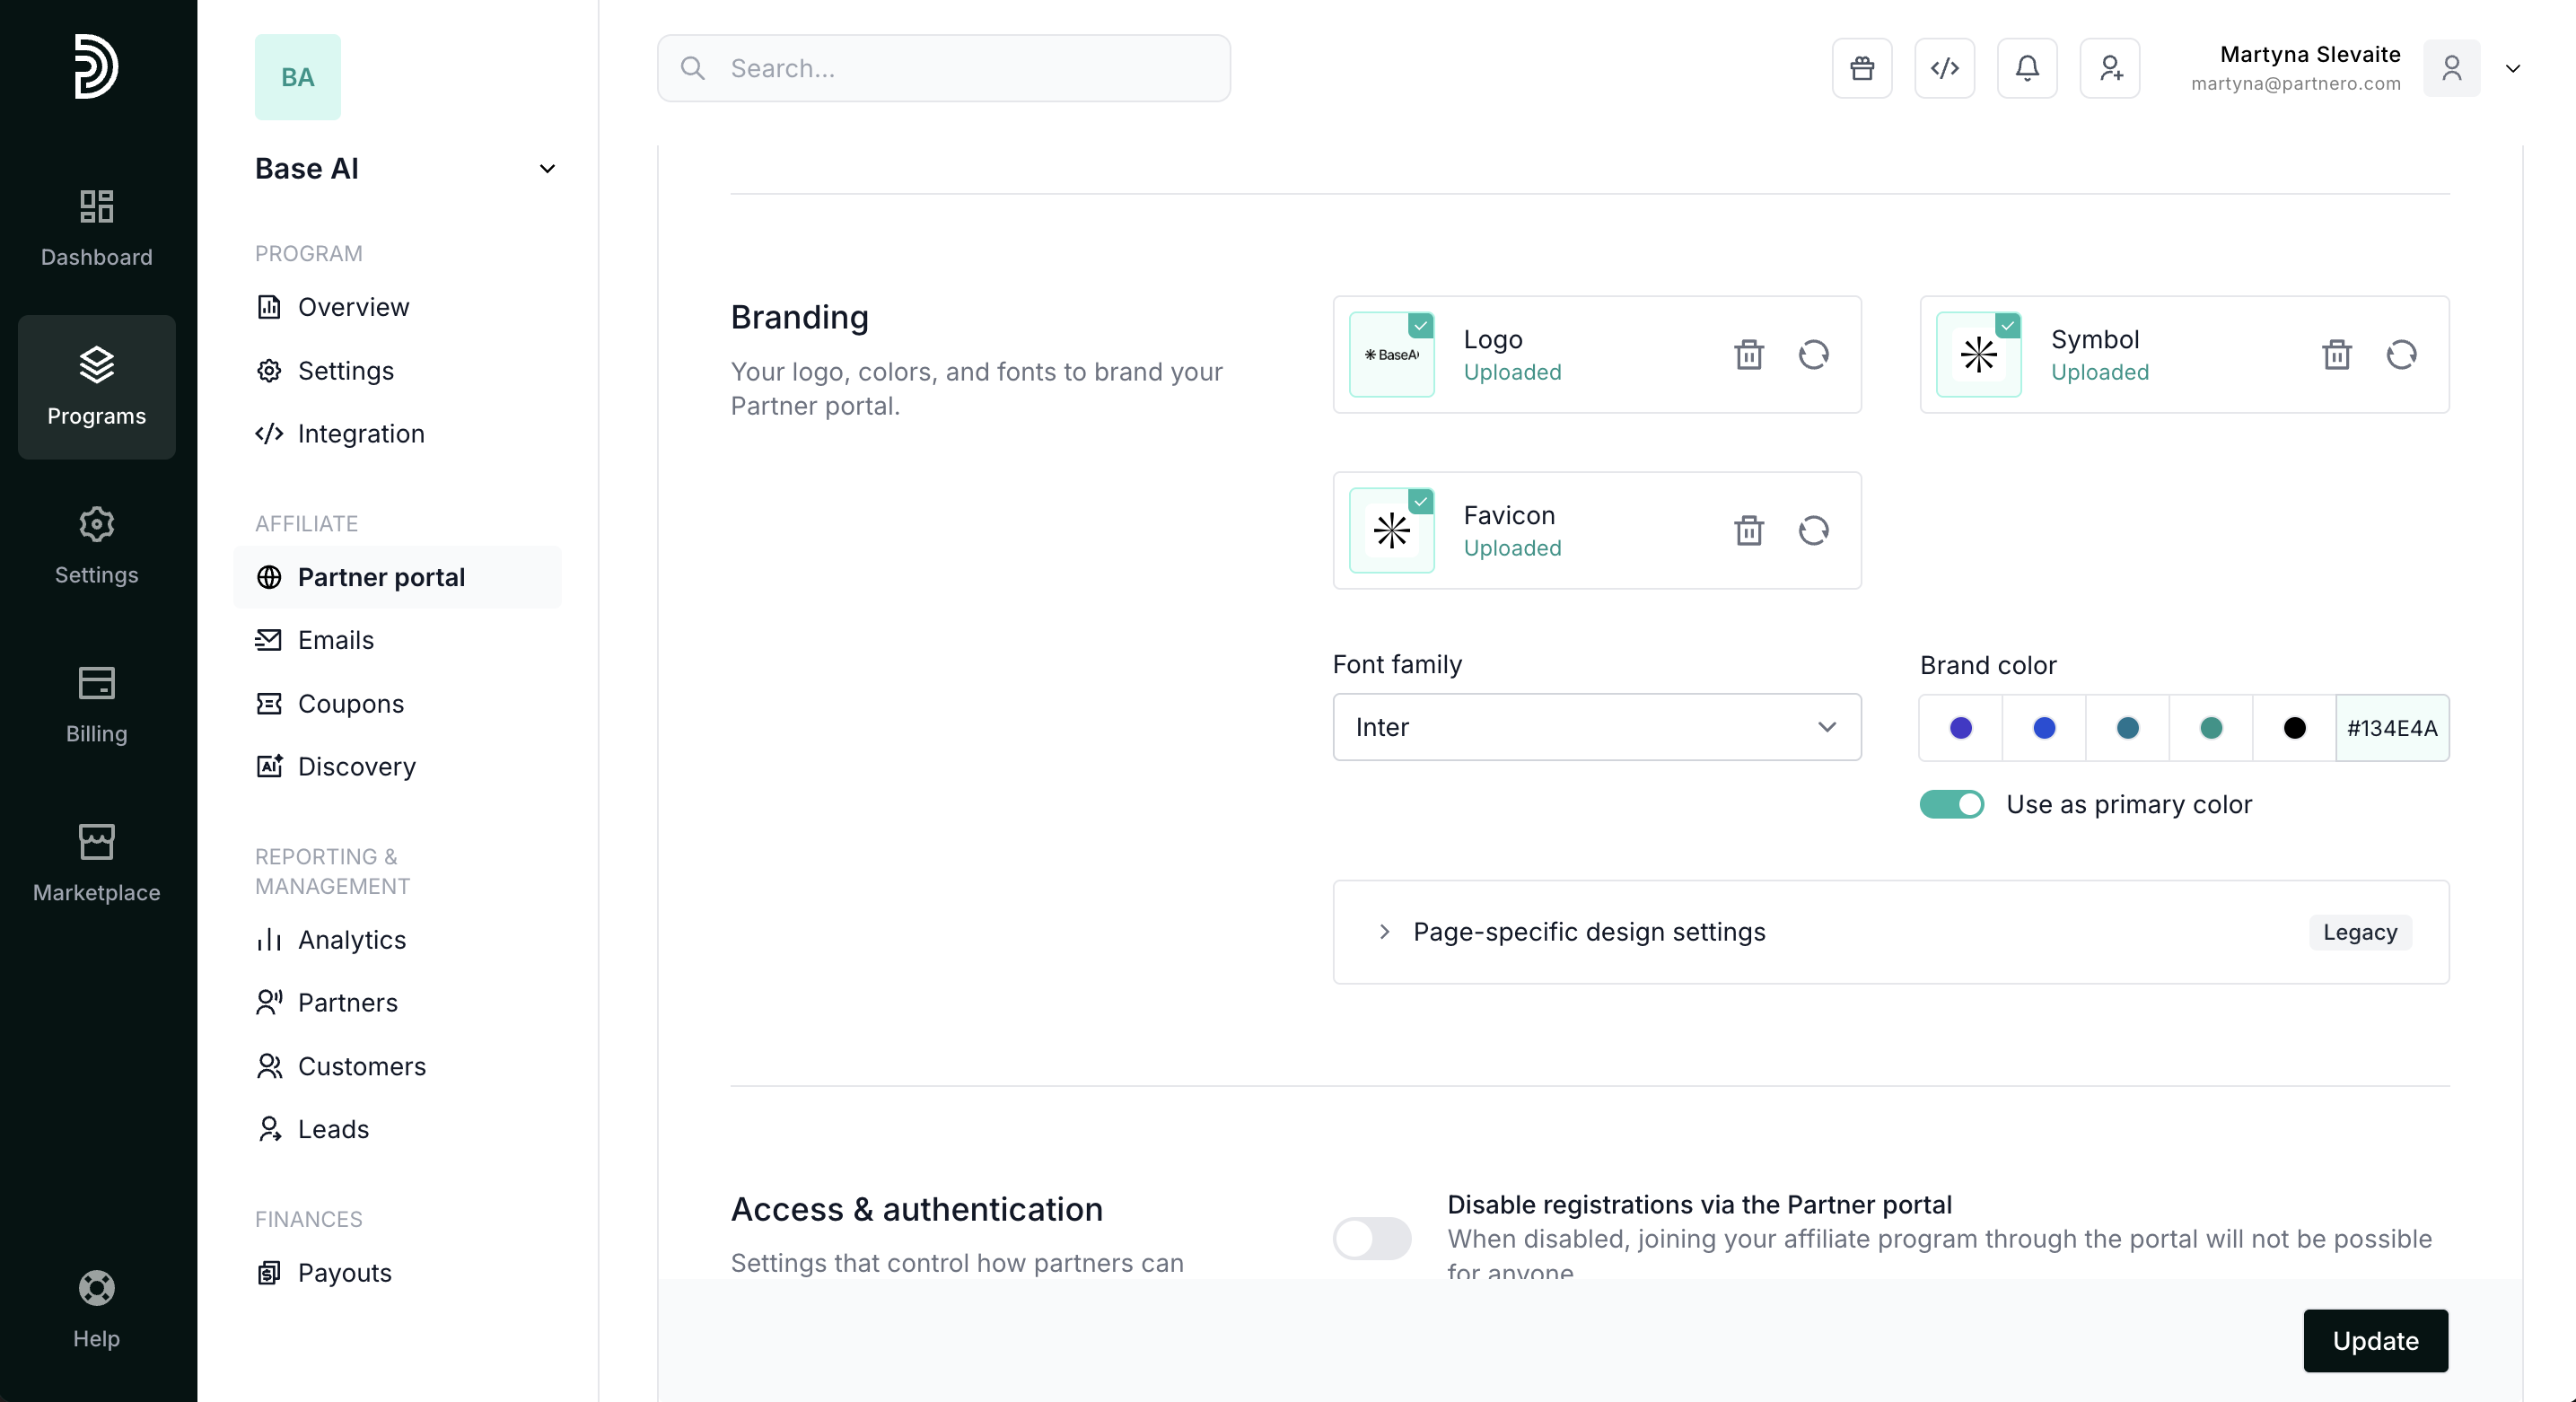Toggle Use as primary color switch
Image resolution: width=2576 pixels, height=1402 pixels.
(1951, 804)
